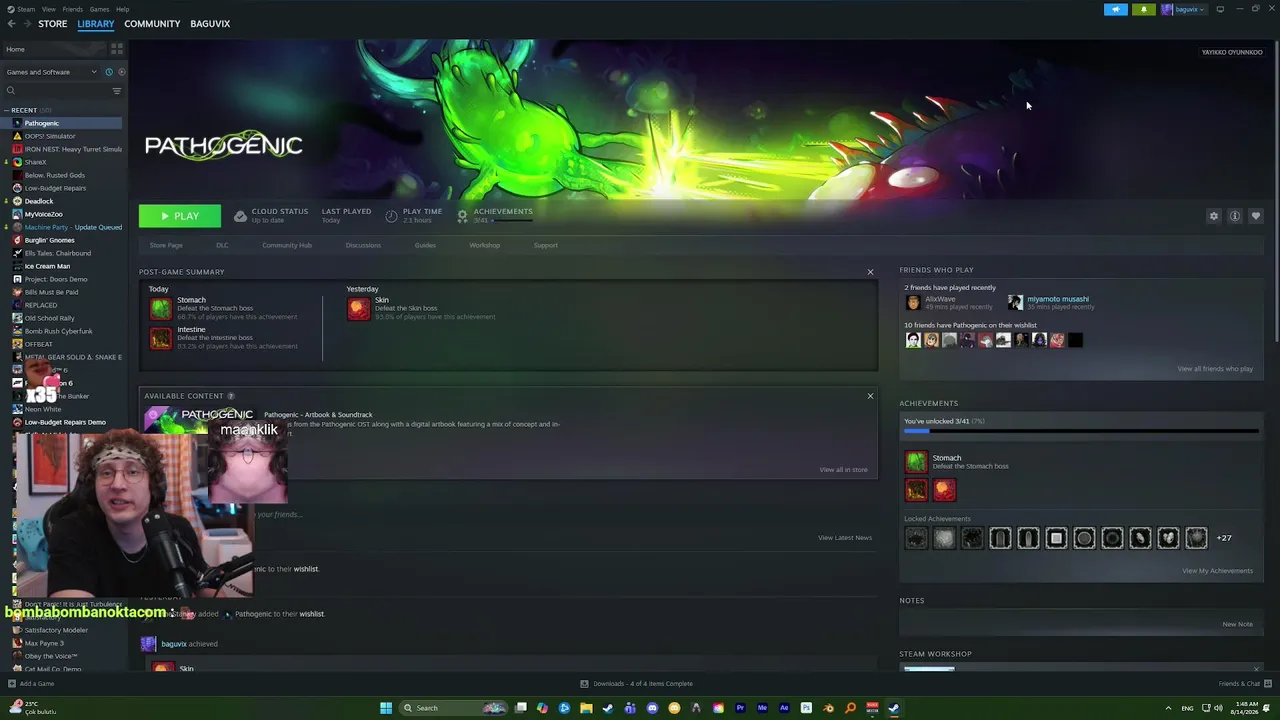Open the Discussions tab
Image resolution: width=1280 pixels, height=720 pixels.
click(363, 245)
